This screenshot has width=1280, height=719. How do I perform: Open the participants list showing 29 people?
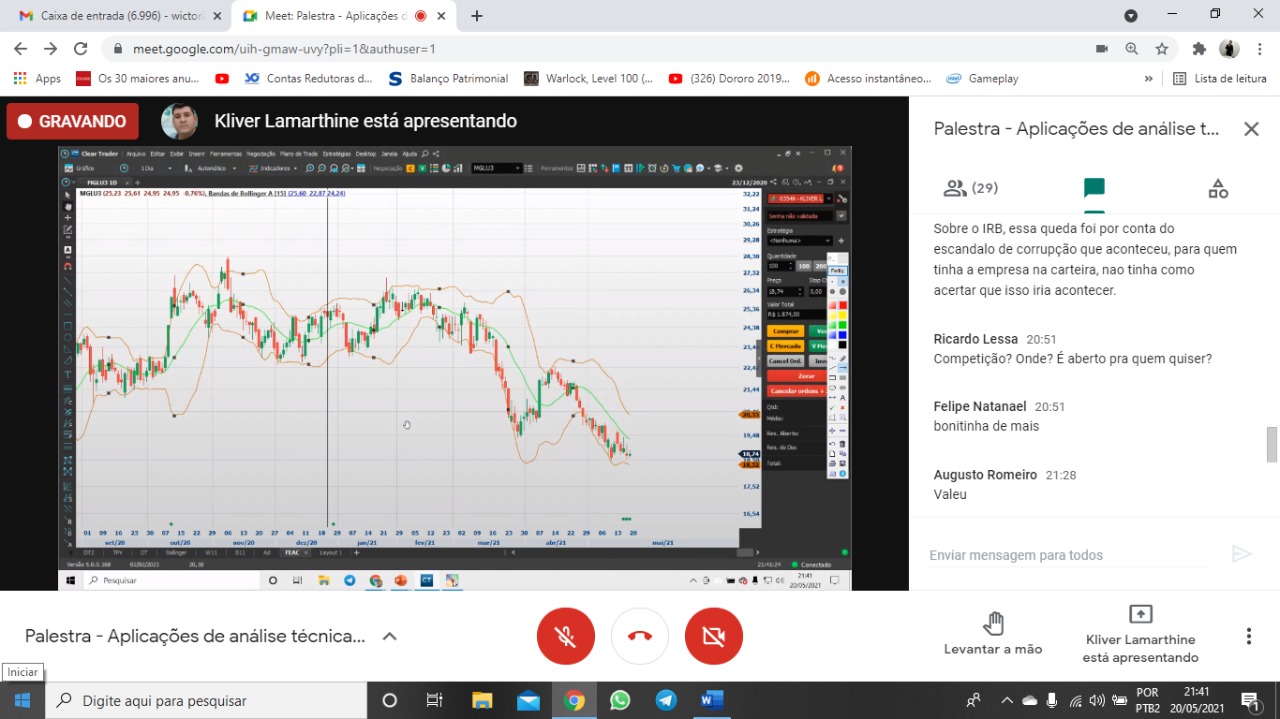(970, 188)
